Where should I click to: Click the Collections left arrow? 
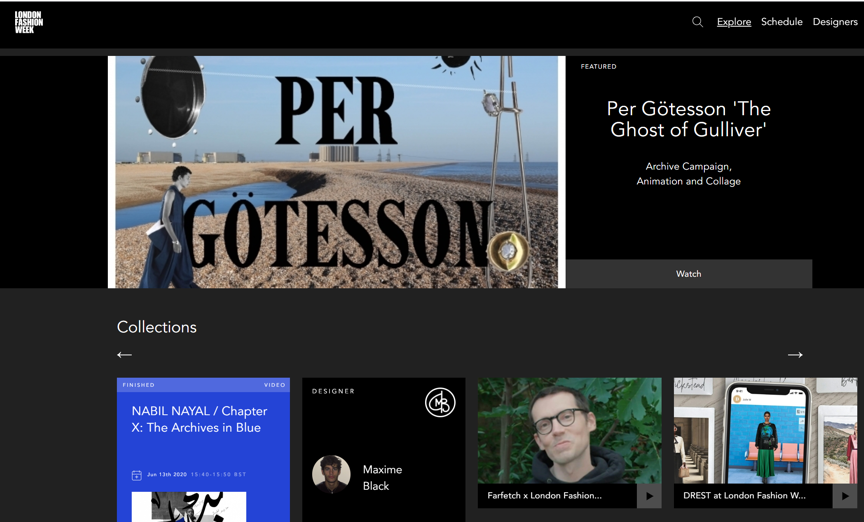coord(125,354)
